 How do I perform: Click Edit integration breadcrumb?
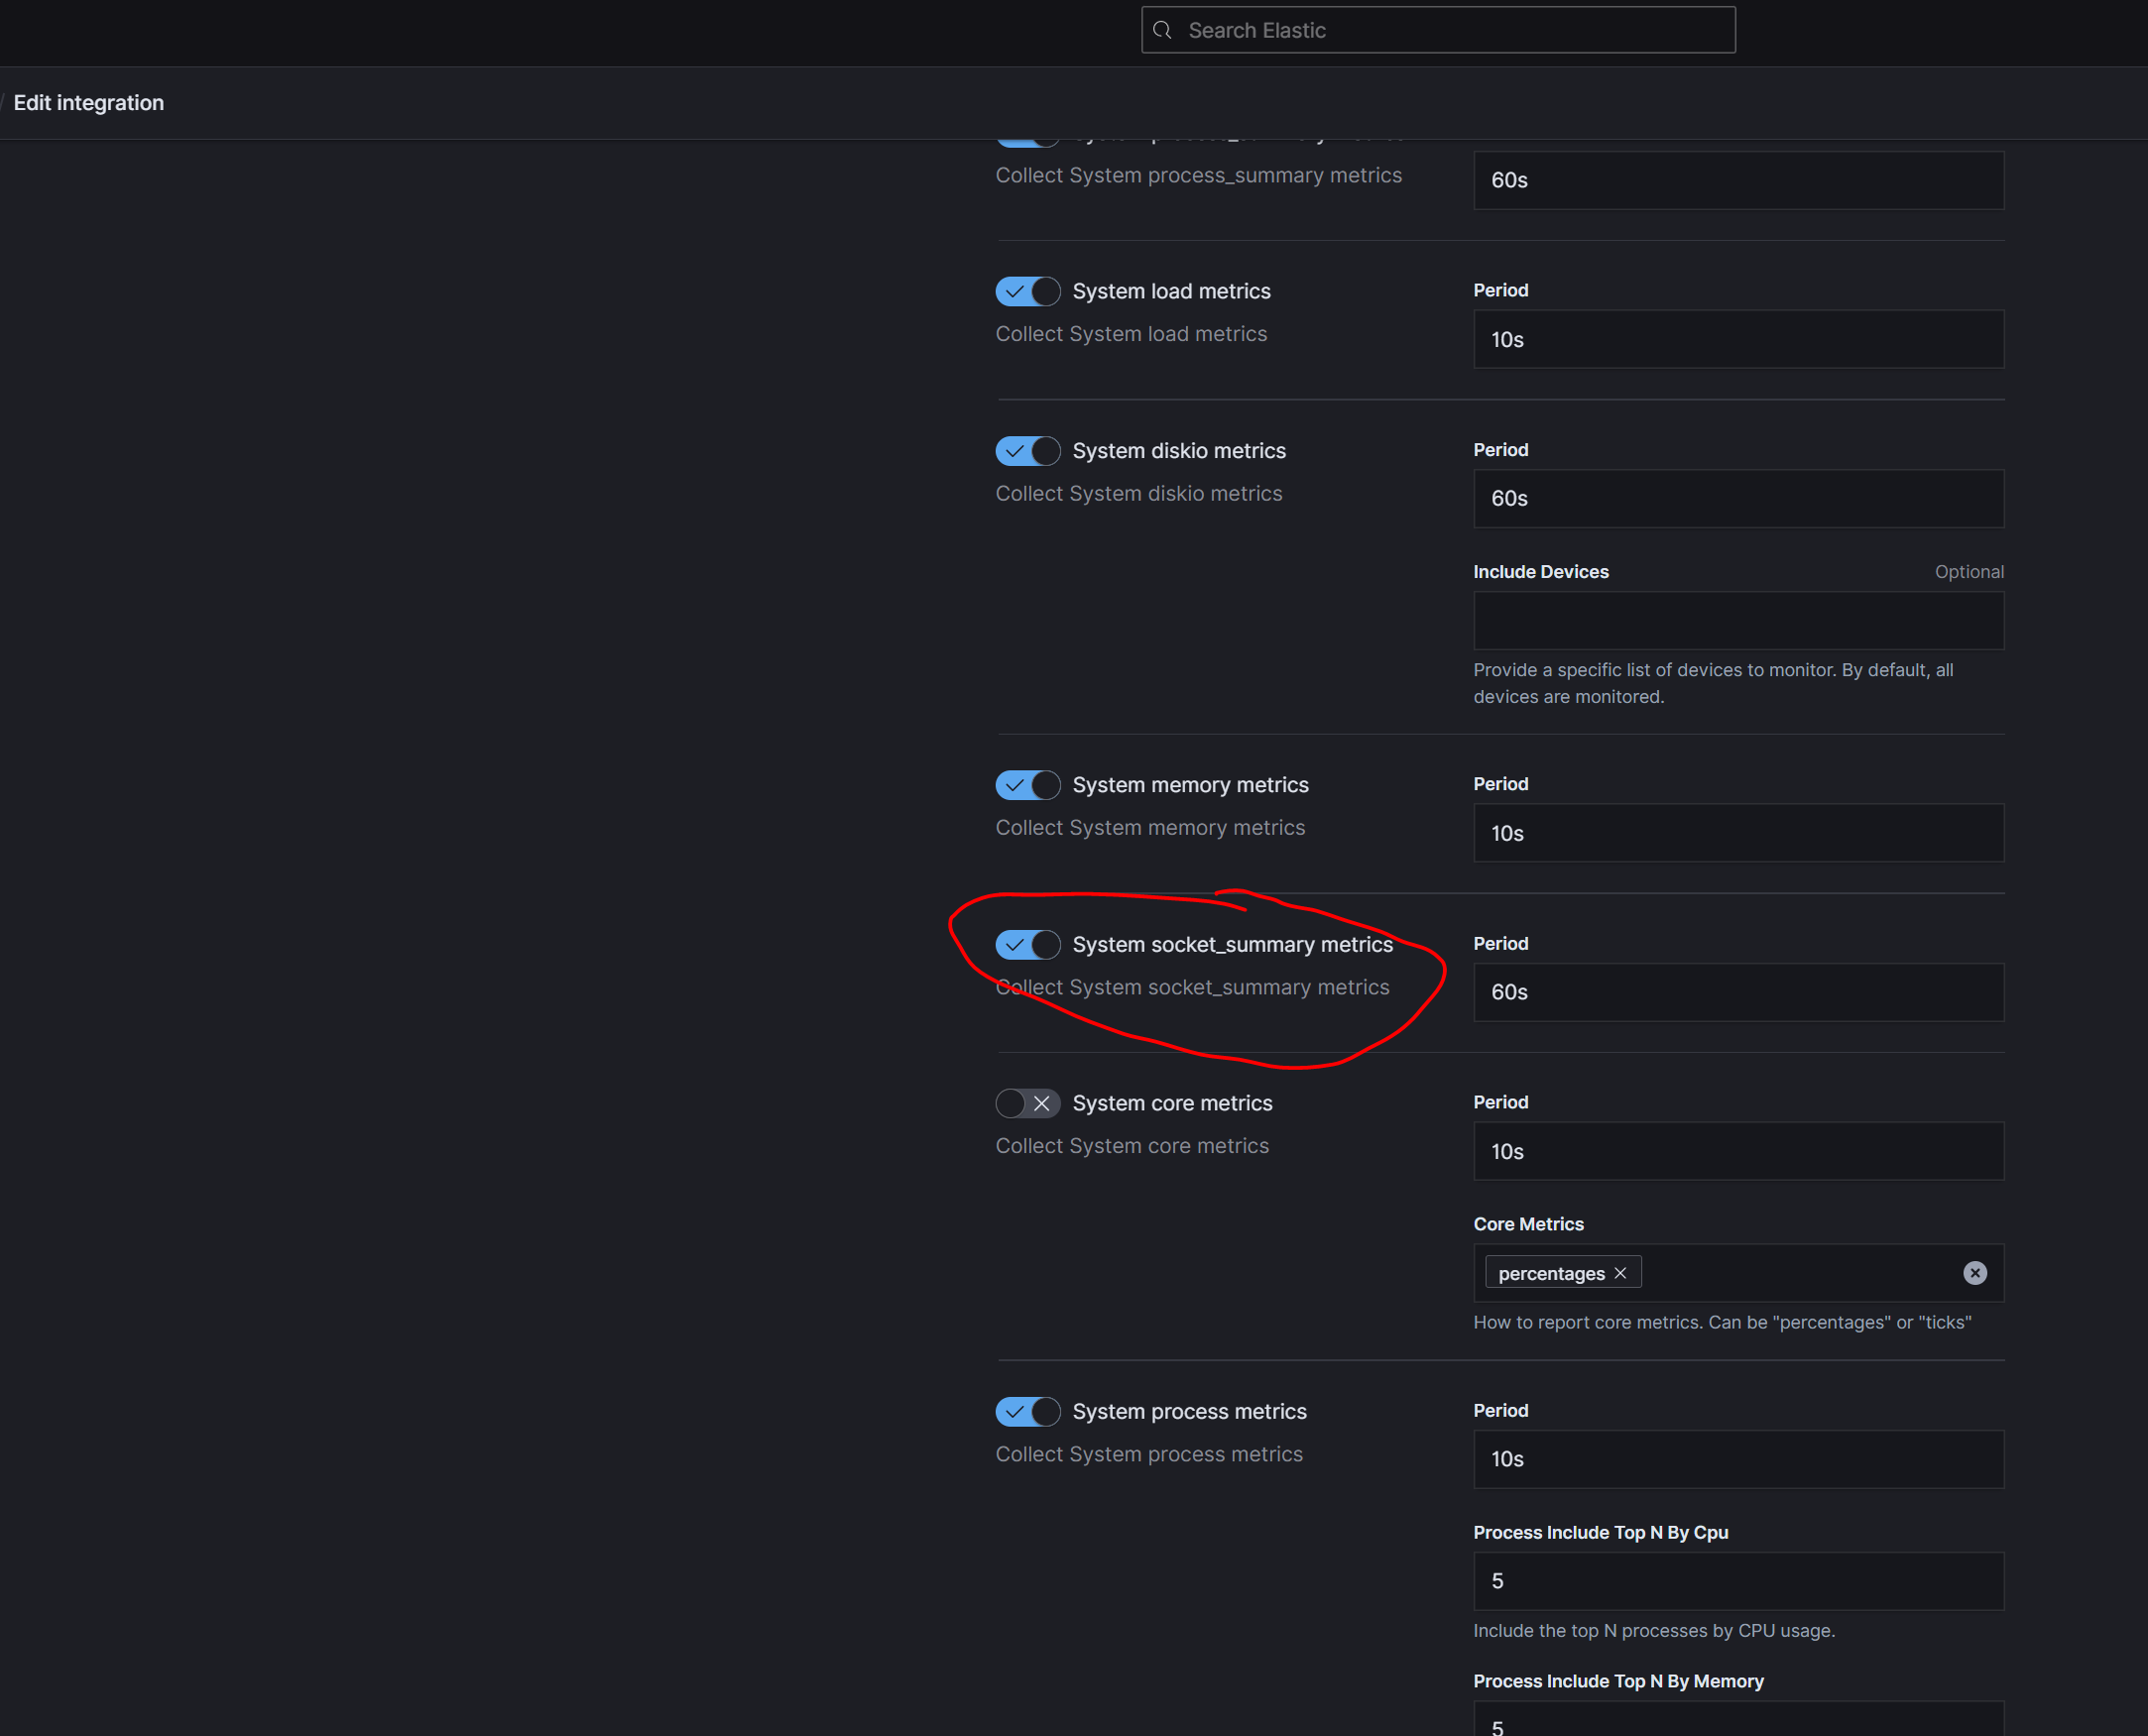[x=88, y=103]
